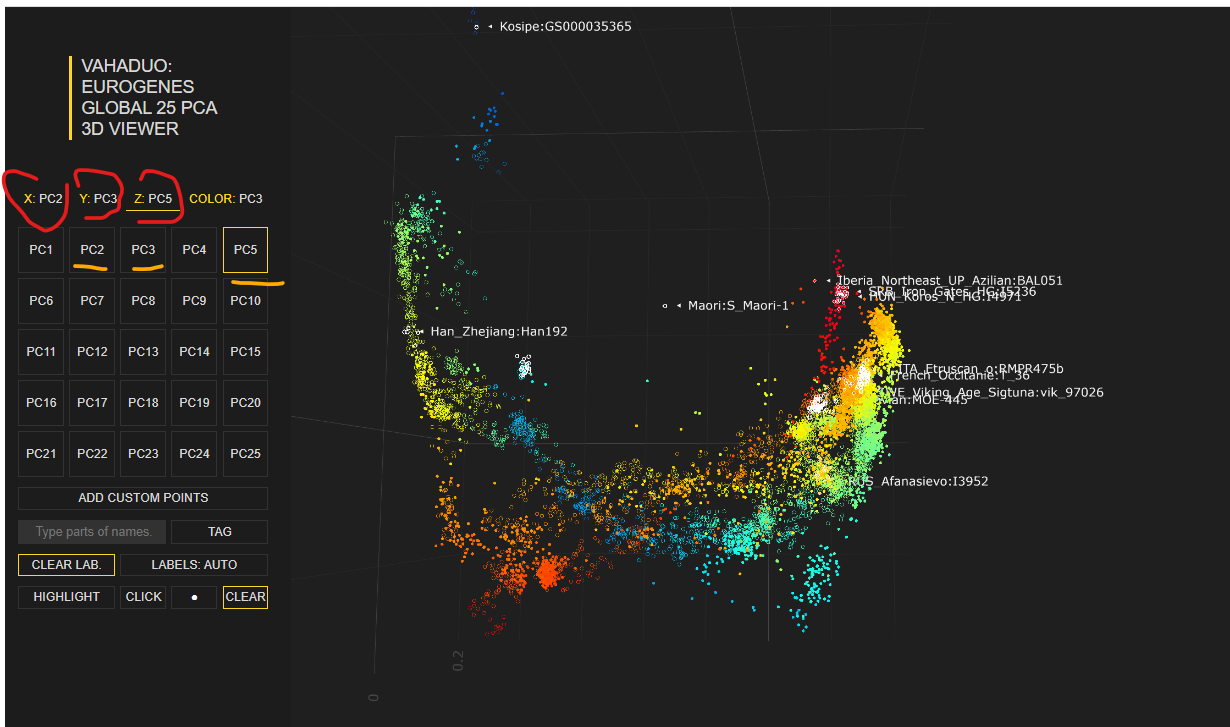This screenshot has height=727, width=1230.
Task: Select the PC13 component button
Action: coord(143,352)
